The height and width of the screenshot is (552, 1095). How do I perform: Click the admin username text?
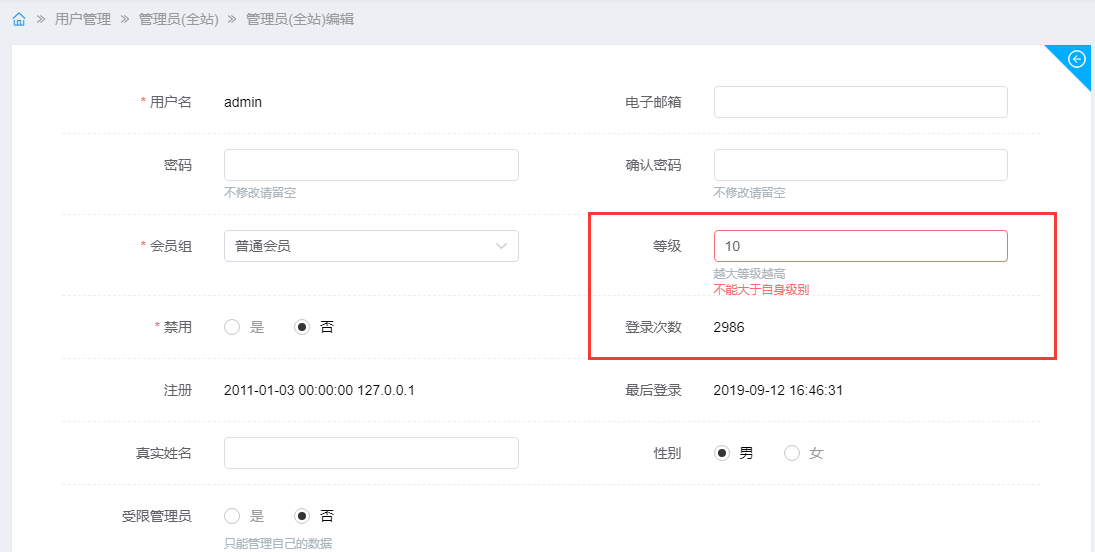tap(243, 102)
